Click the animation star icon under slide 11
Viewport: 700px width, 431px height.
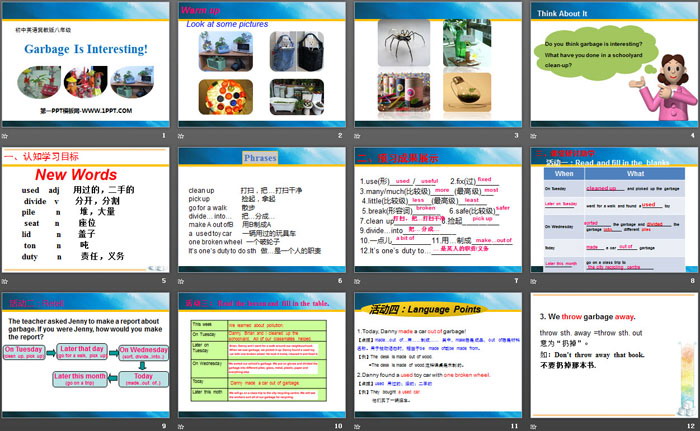point(357,427)
